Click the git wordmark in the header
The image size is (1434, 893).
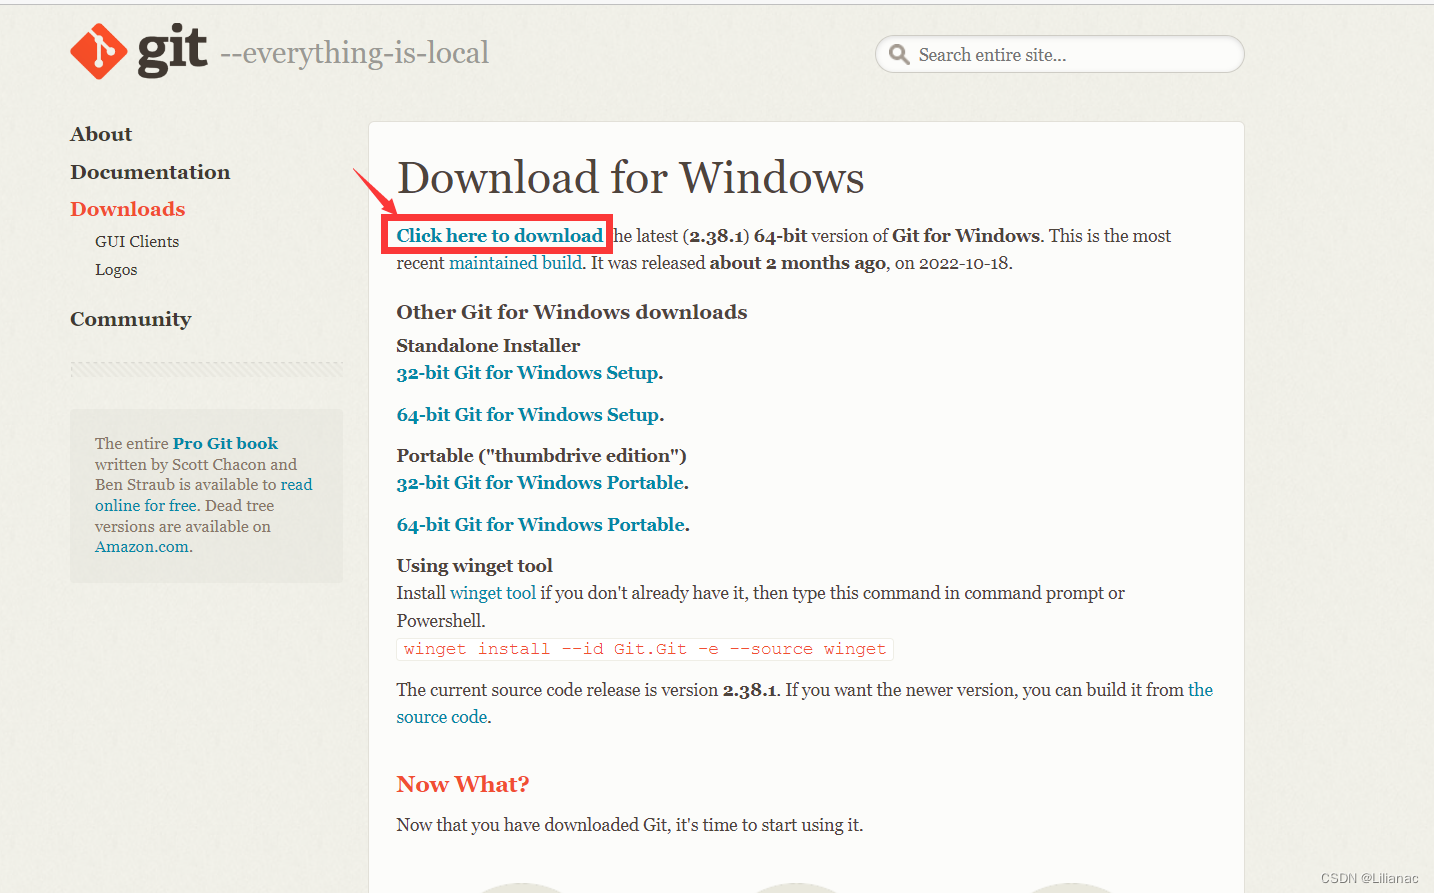(x=172, y=49)
